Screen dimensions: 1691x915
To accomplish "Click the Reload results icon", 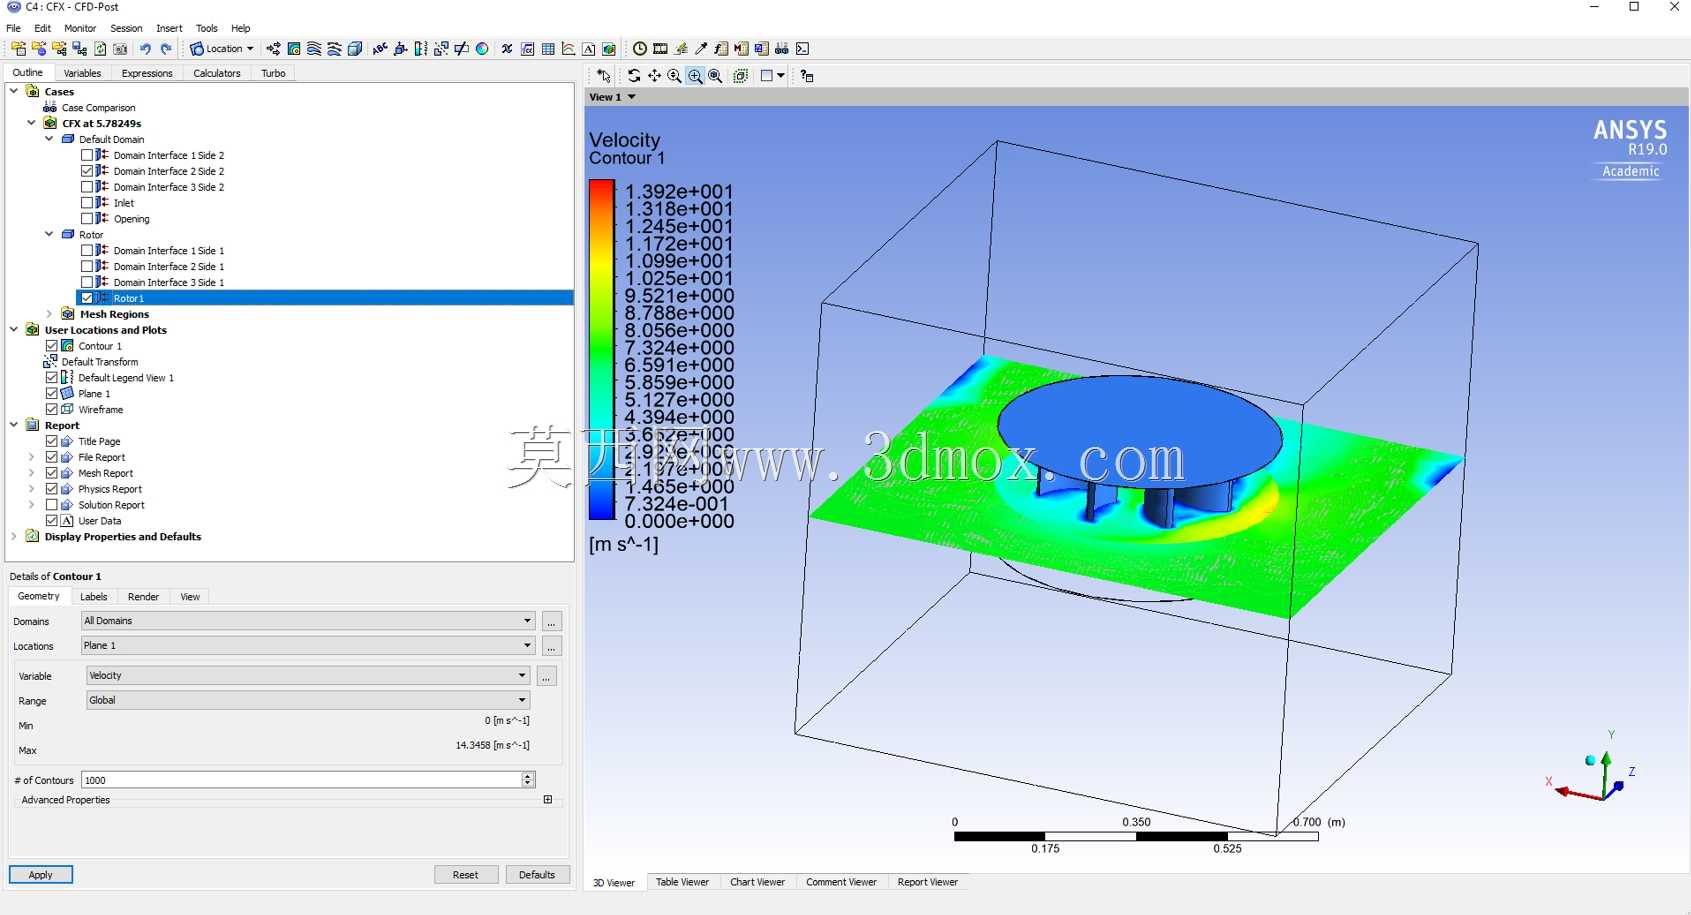I will coord(100,48).
